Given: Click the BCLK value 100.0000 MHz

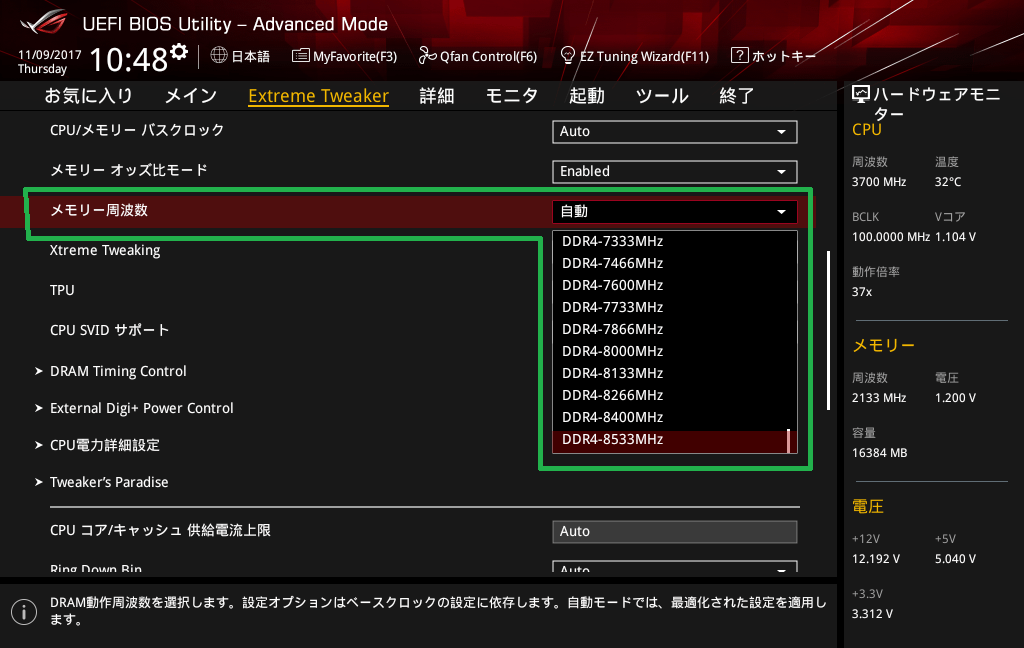Looking at the screenshot, I should (891, 237).
